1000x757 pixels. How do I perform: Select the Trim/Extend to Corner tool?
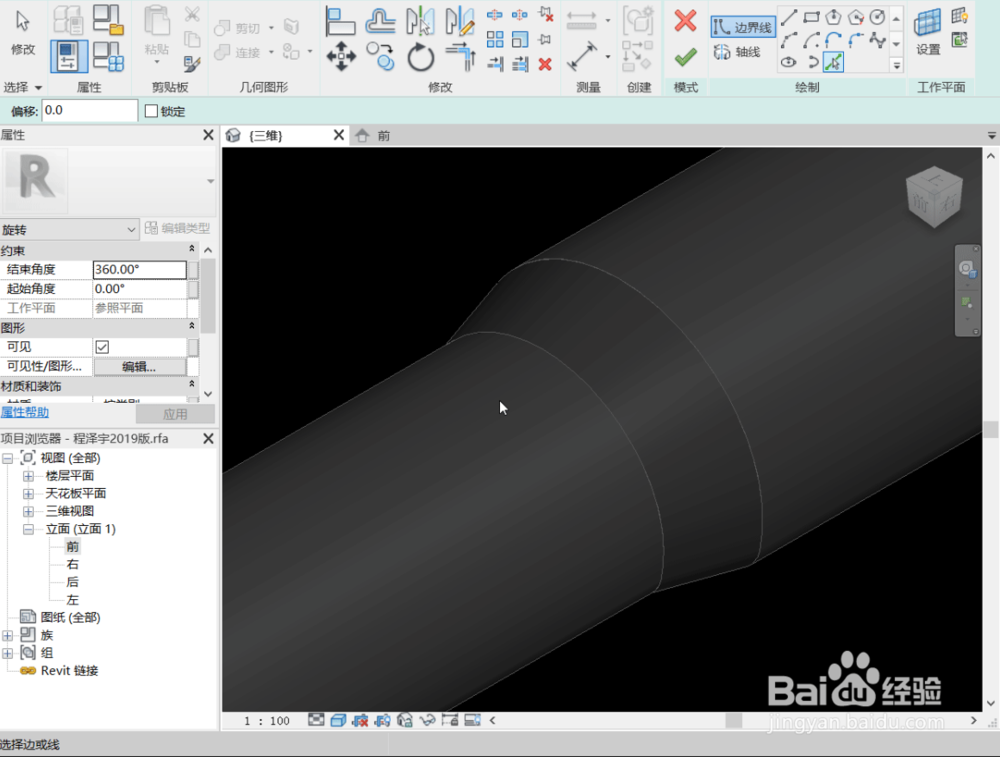(x=460, y=57)
